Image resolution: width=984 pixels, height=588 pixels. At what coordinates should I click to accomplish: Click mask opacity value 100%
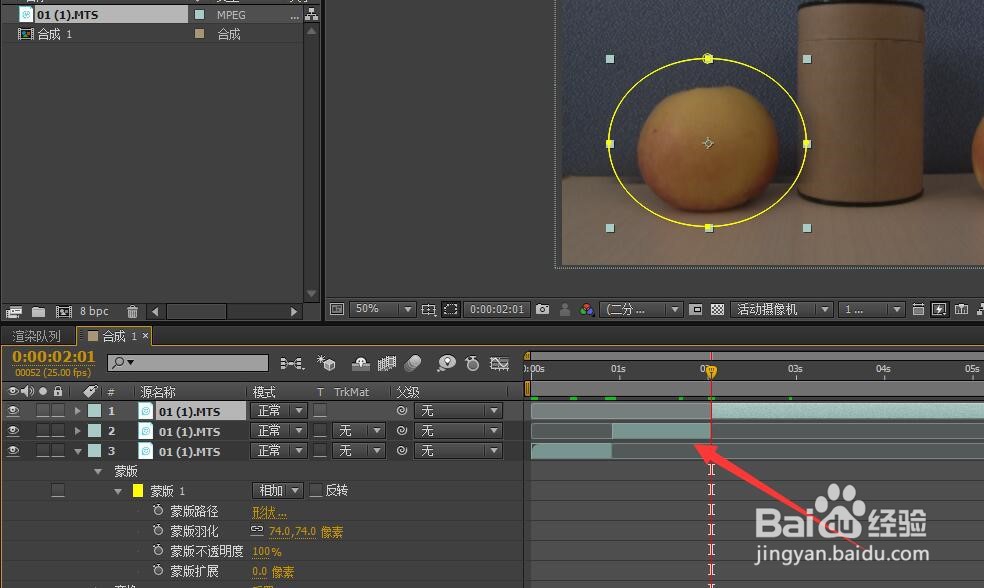[x=267, y=552]
